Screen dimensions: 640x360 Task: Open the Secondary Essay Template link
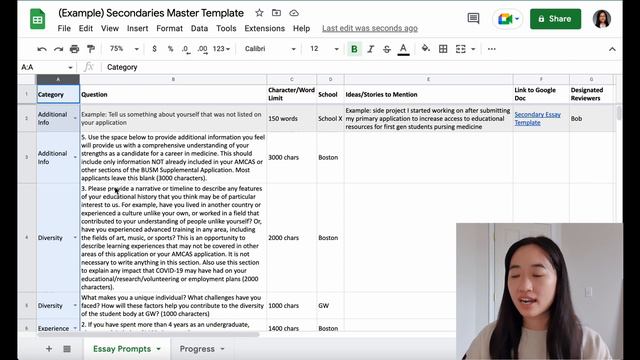pos(537,118)
